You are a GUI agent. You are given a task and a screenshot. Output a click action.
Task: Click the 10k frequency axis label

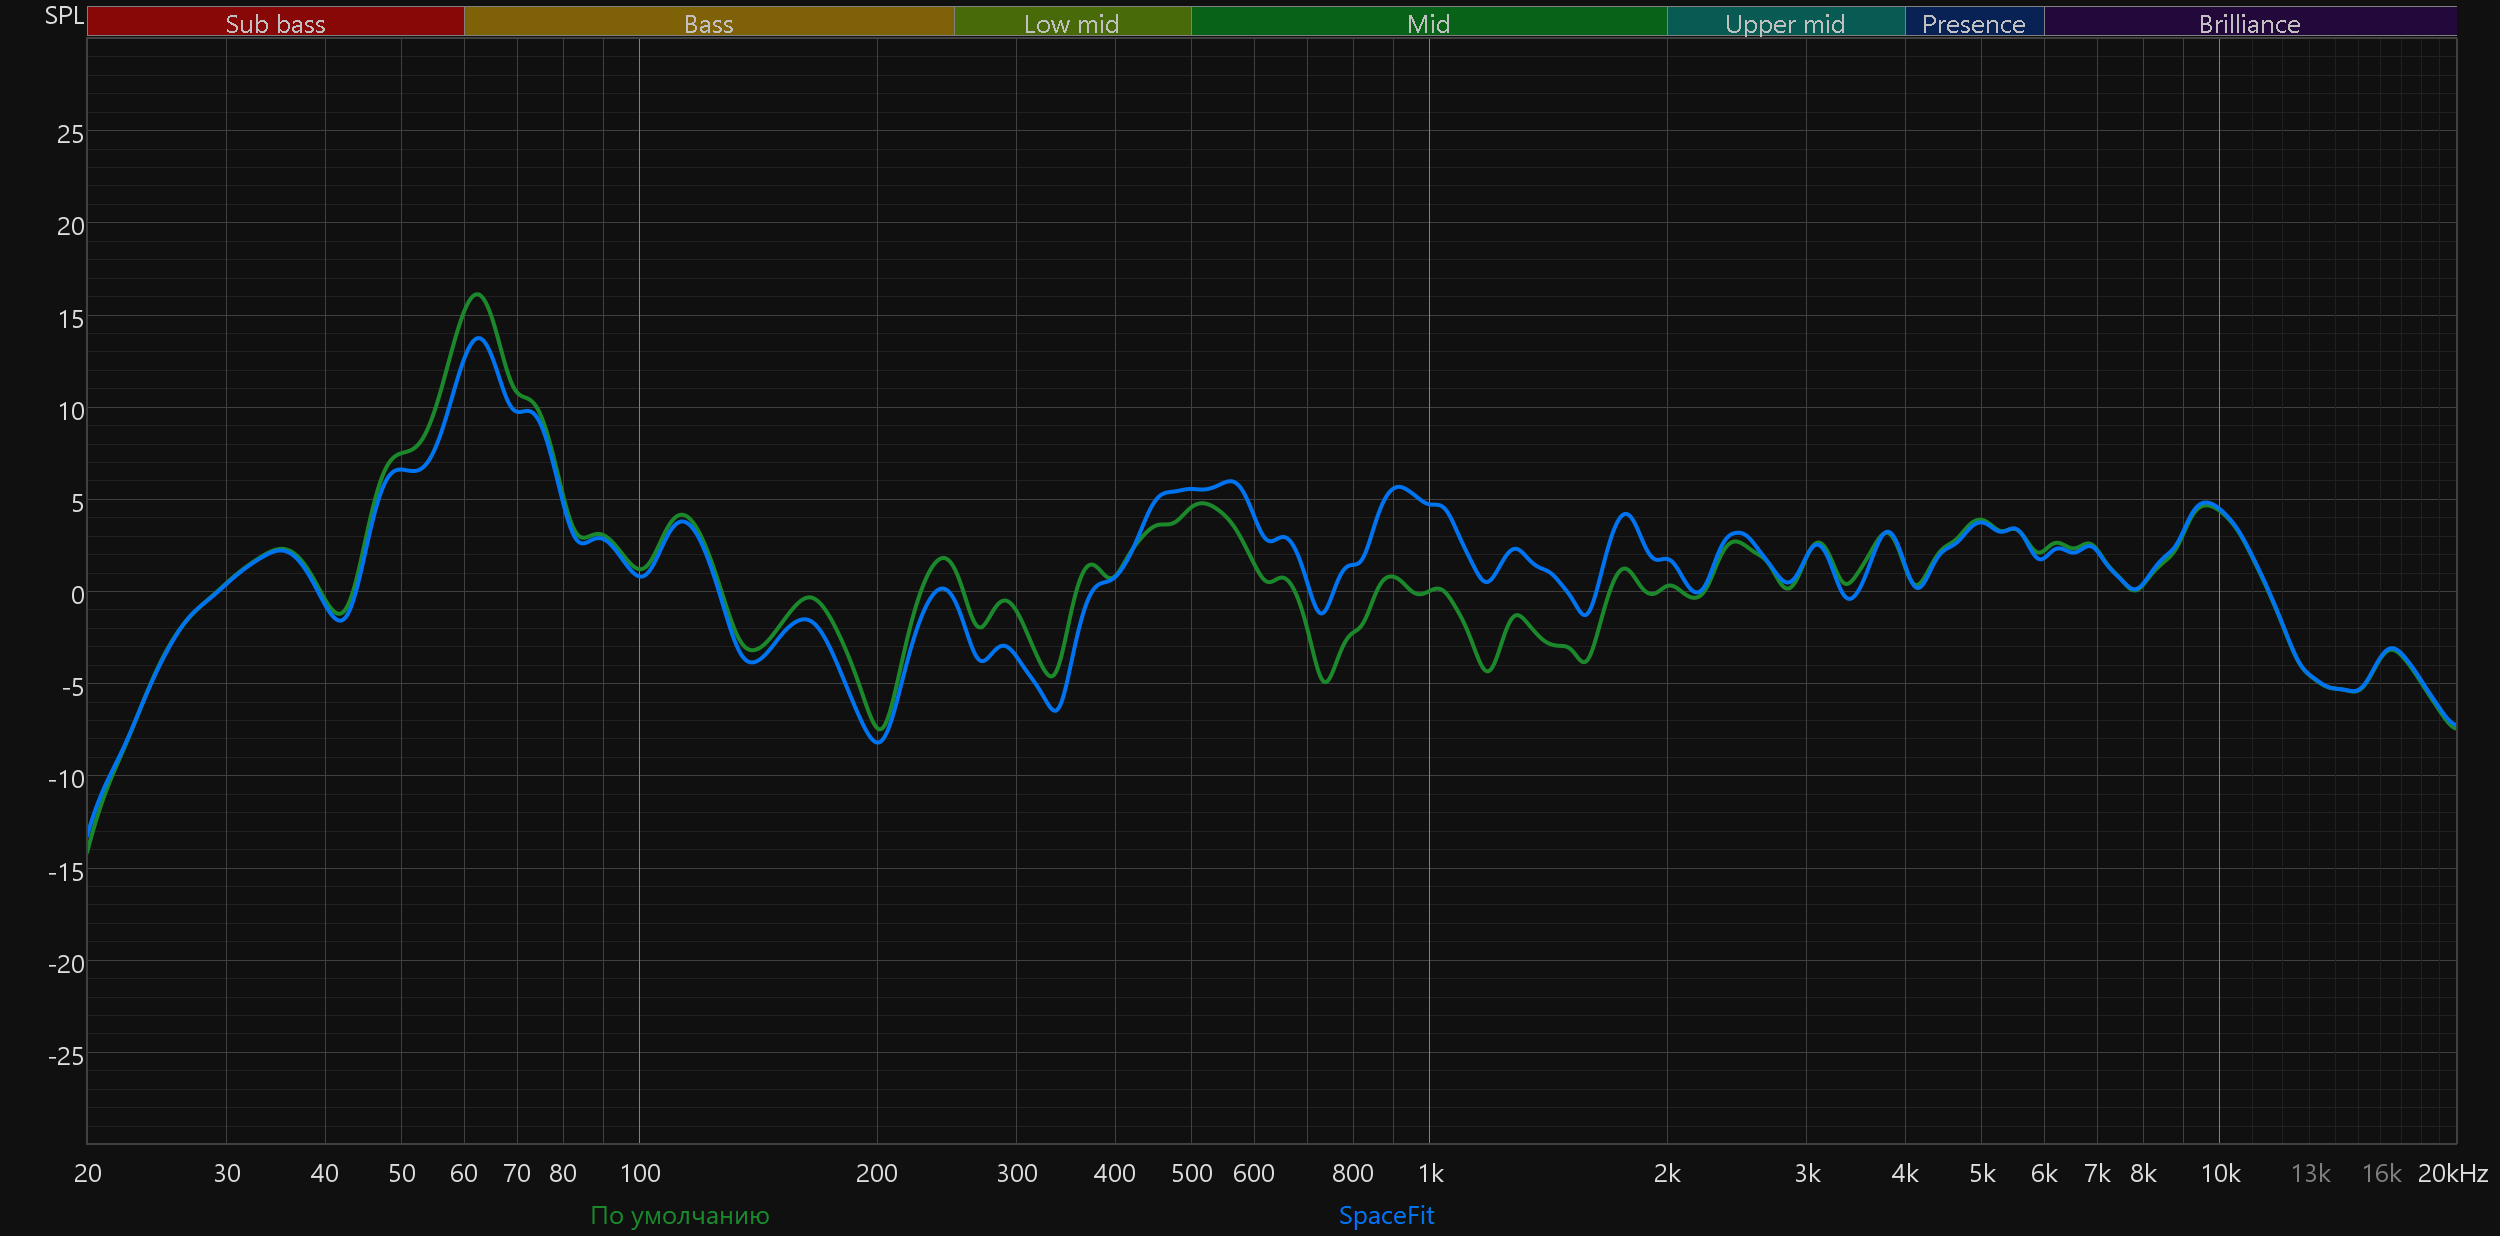[x=2220, y=1174]
